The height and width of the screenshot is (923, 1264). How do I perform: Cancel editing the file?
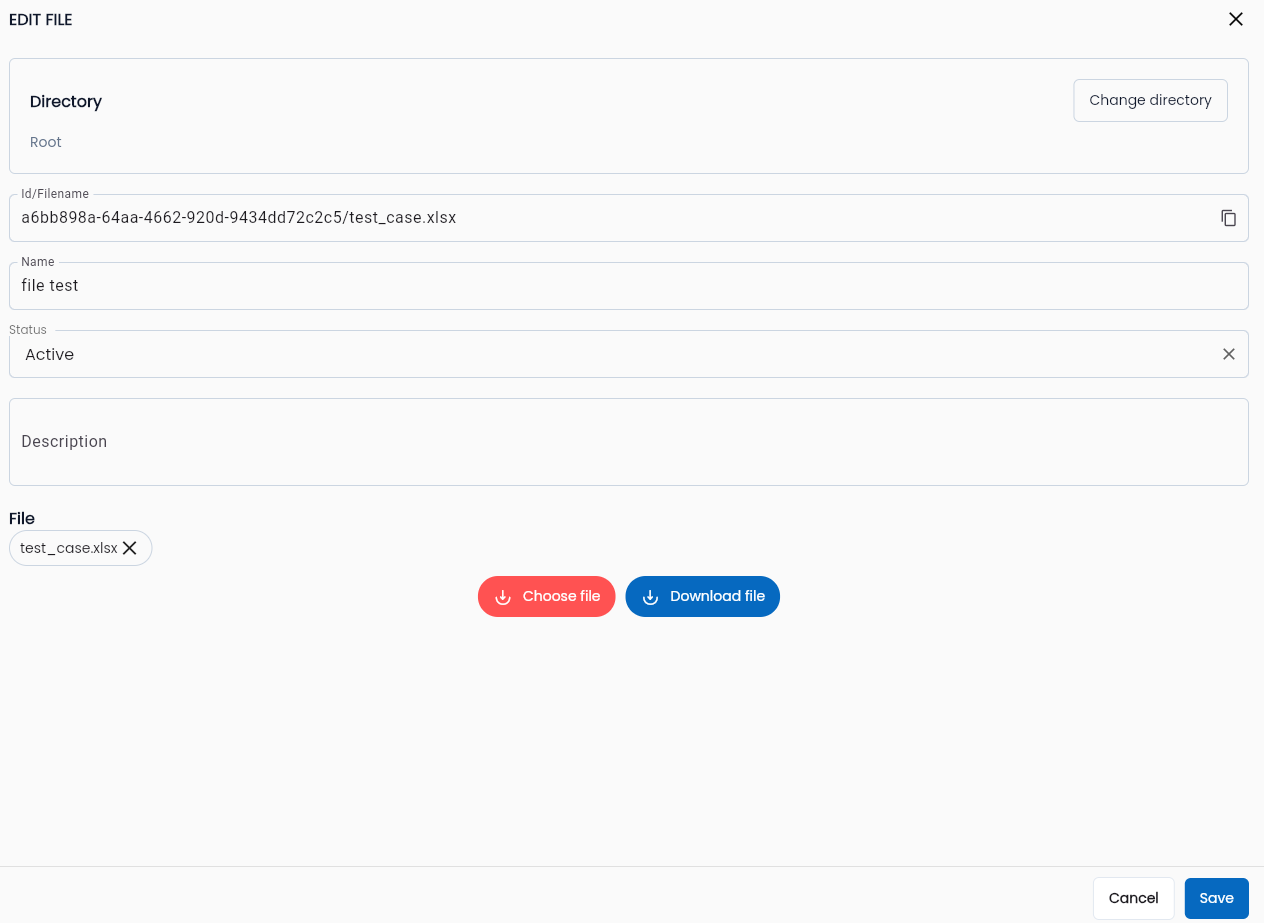1133,898
